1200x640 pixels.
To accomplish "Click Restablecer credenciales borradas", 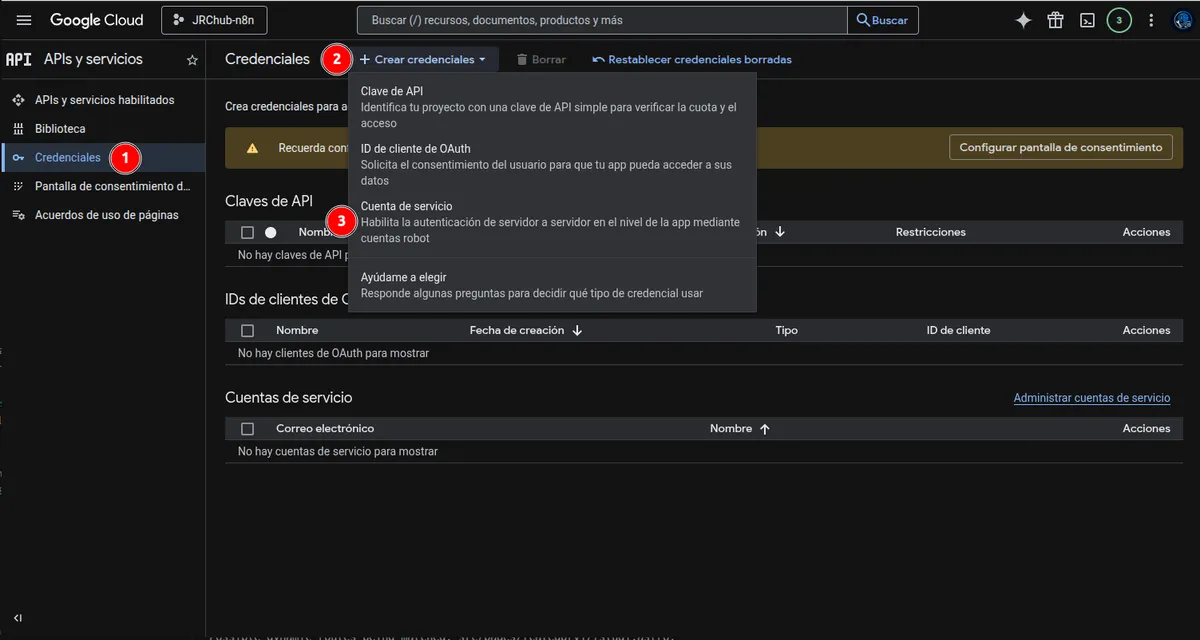I will click(691, 60).
